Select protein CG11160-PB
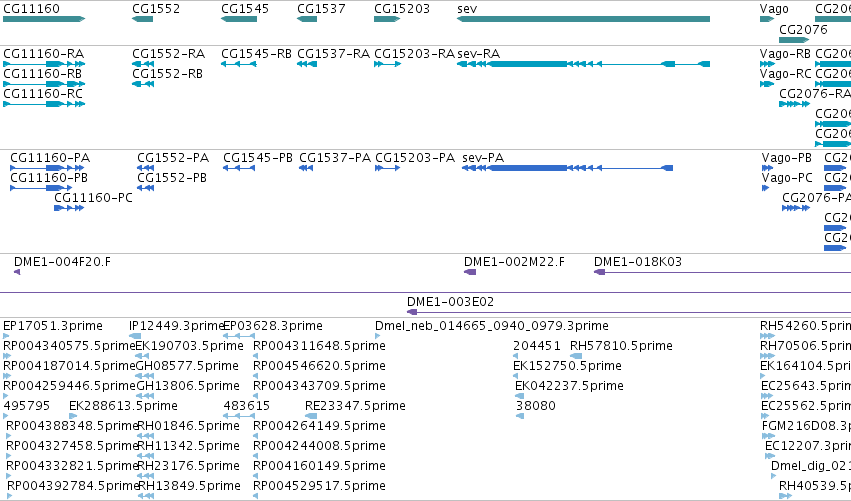Screen dimensions: 851x501 click(x=41, y=188)
